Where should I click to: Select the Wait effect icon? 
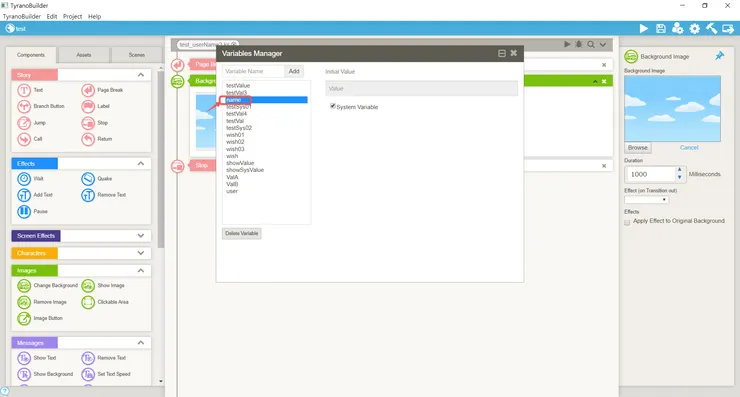click(x=24, y=178)
